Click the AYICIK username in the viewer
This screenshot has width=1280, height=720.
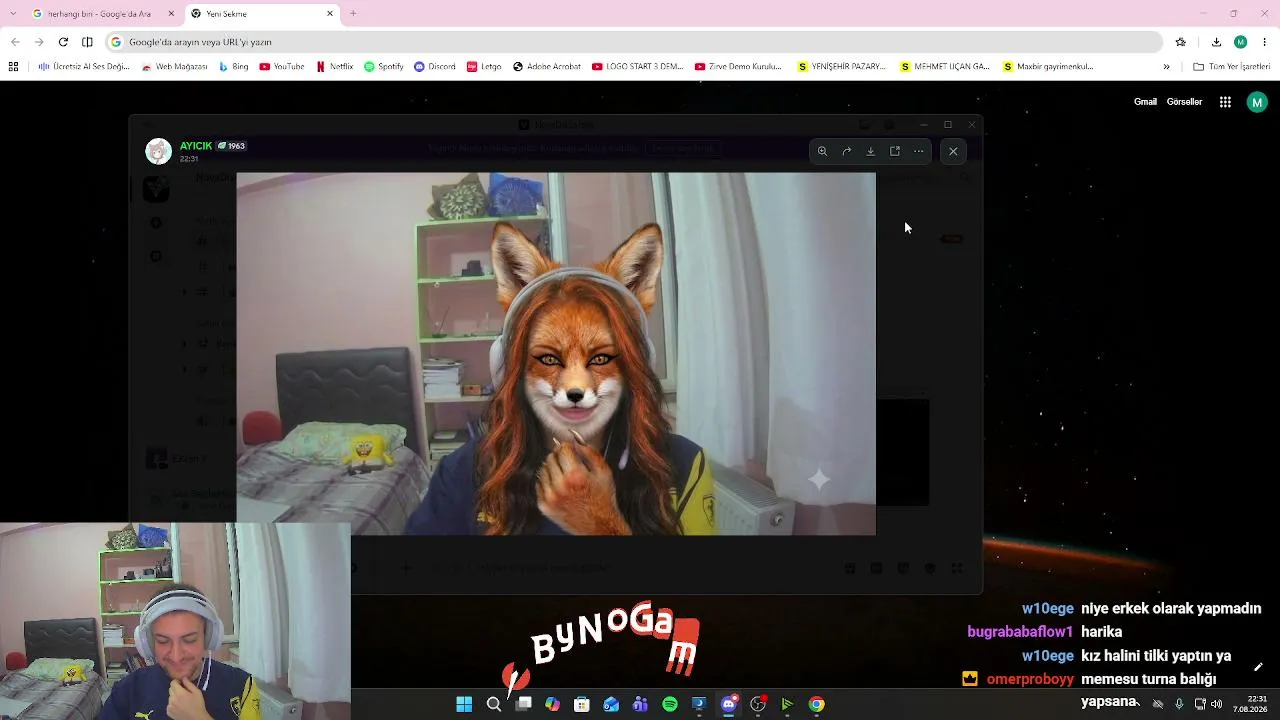tap(196, 146)
